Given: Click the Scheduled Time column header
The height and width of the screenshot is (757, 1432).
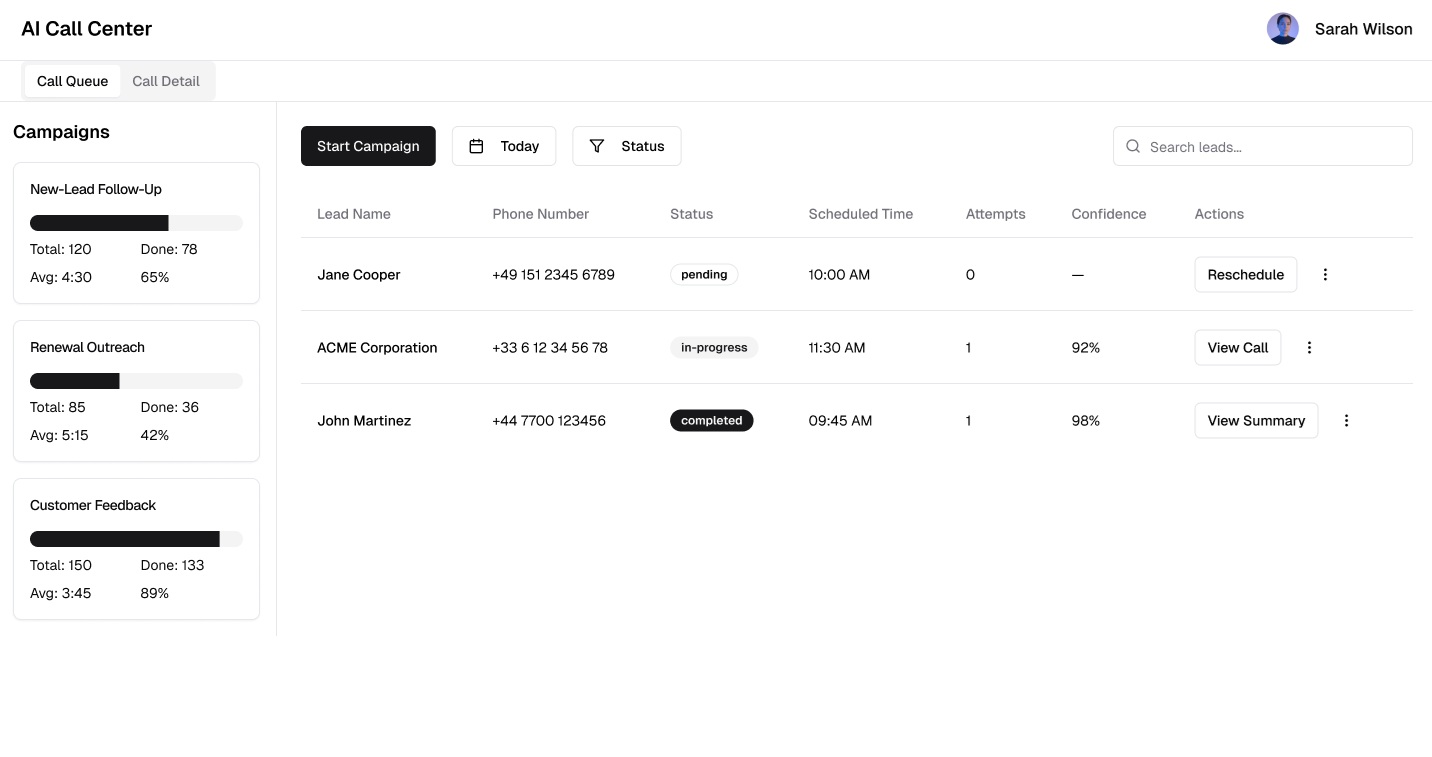Looking at the screenshot, I should coord(861,214).
